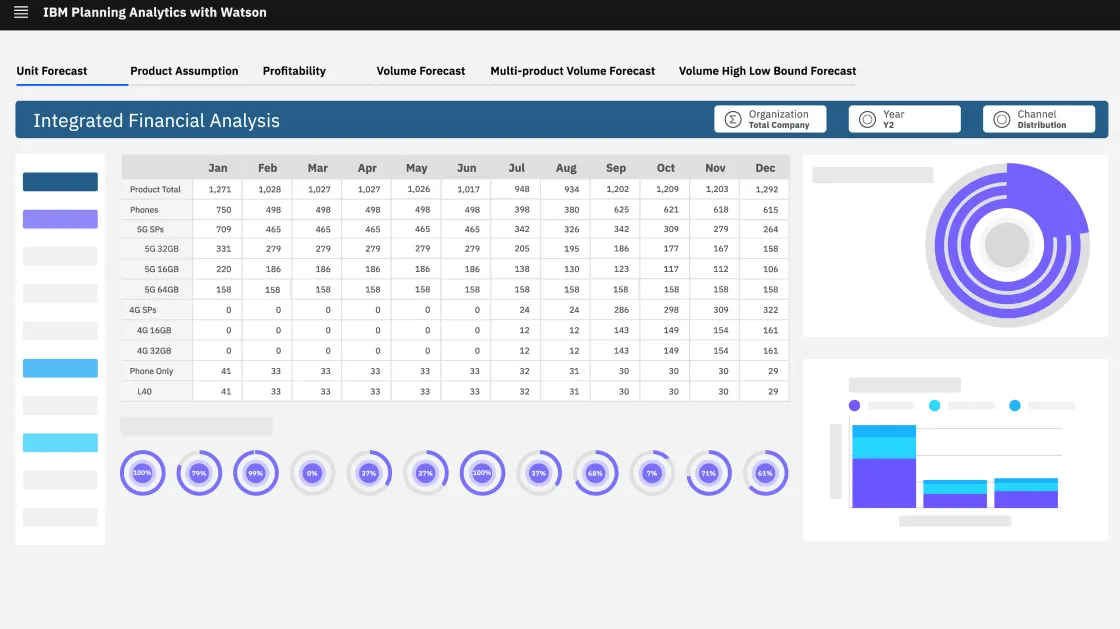Click 5G 16GB Jan cell 220
The image size is (1120, 629).
(x=218, y=269)
